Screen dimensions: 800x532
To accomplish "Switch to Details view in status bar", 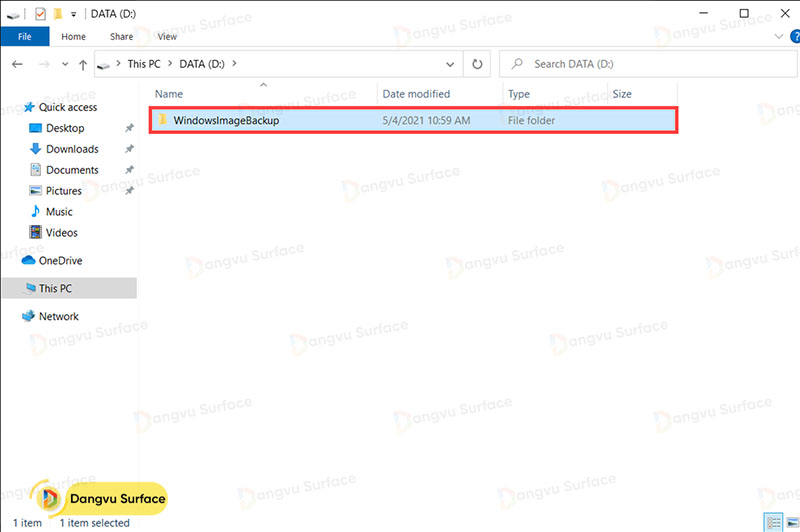I will pyautogui.click(x=773, y=522).
